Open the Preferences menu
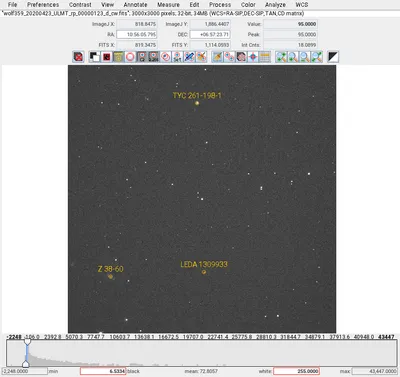Viewport: 400px width, 377px height. tap(43, 5)
